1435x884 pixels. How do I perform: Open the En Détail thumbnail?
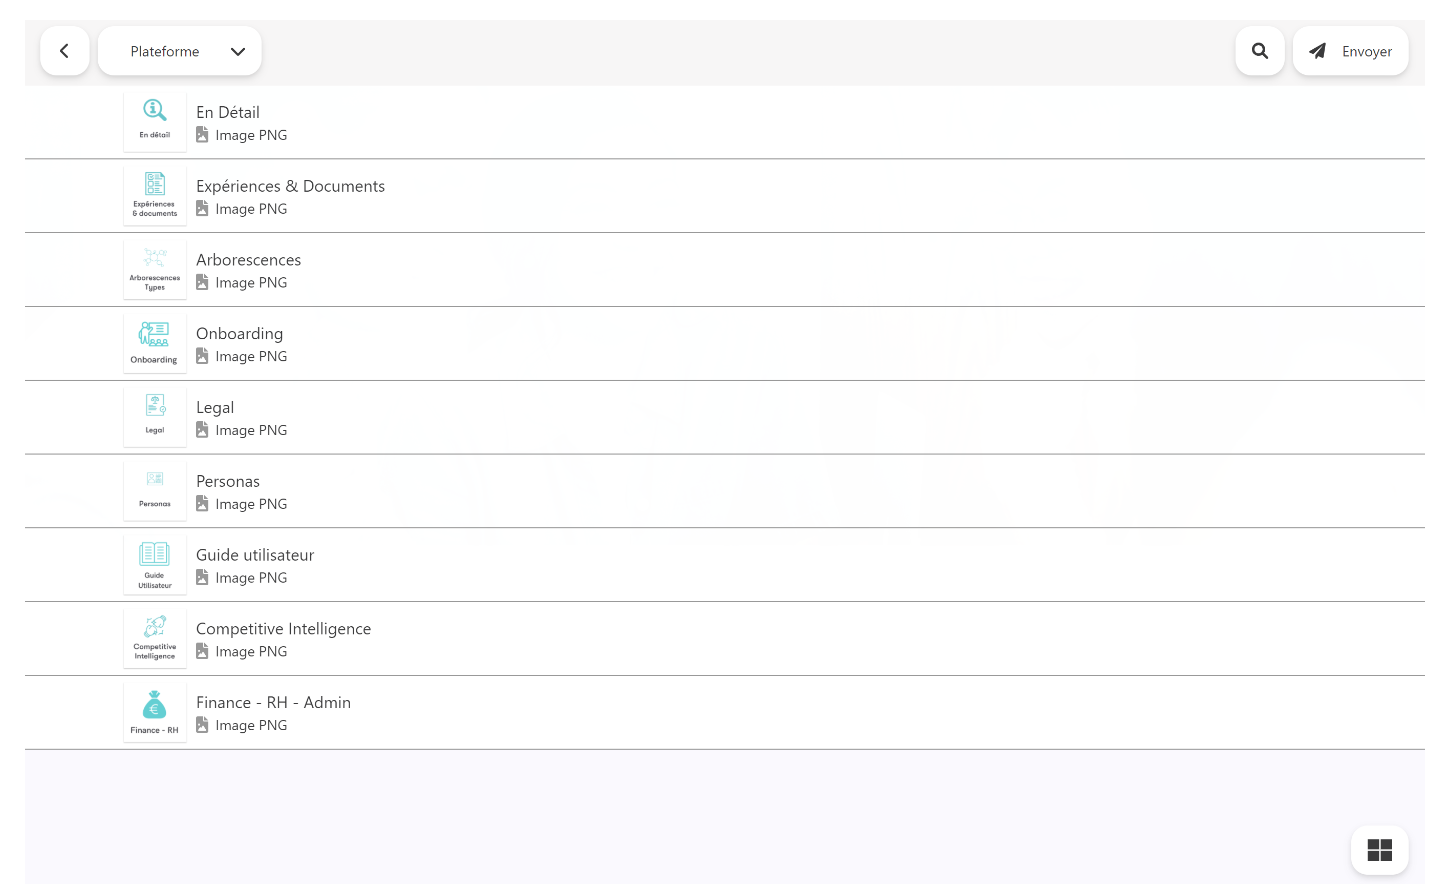point(155,122)
